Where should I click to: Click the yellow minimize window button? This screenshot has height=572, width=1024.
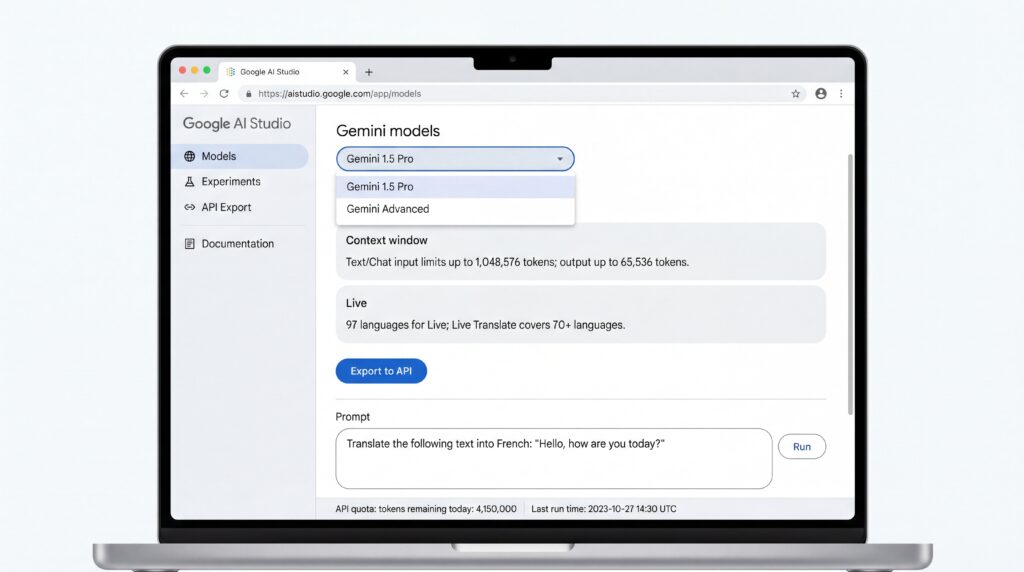(195, 71)
